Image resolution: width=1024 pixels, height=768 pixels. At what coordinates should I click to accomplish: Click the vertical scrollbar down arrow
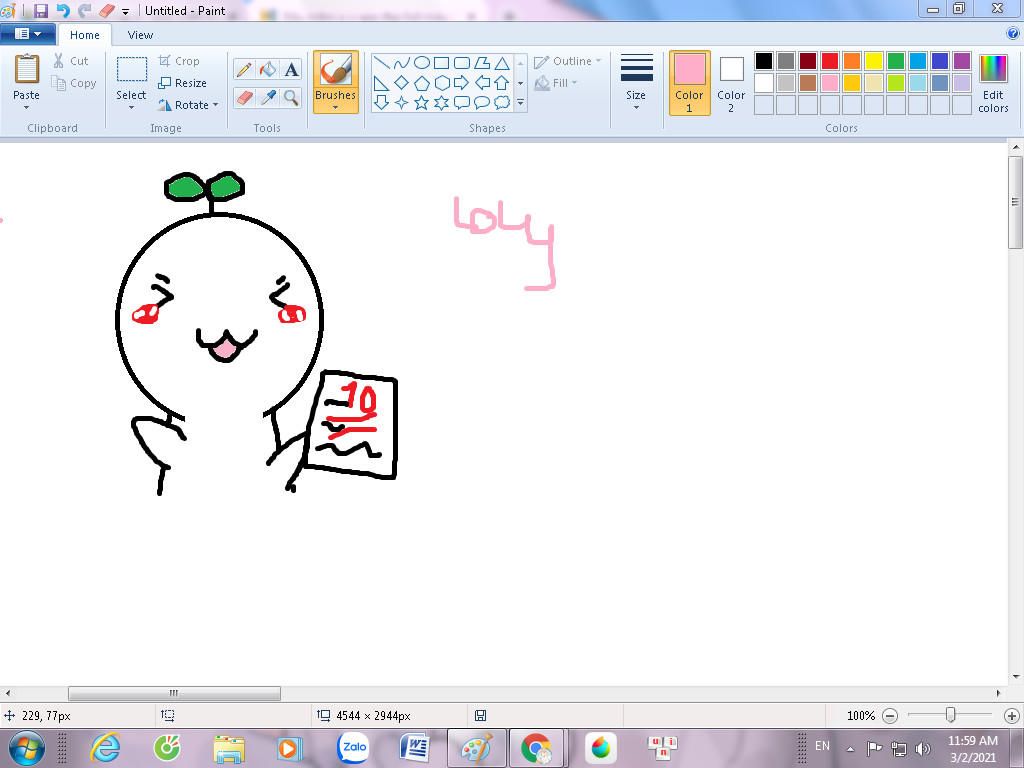(1016, 677)
